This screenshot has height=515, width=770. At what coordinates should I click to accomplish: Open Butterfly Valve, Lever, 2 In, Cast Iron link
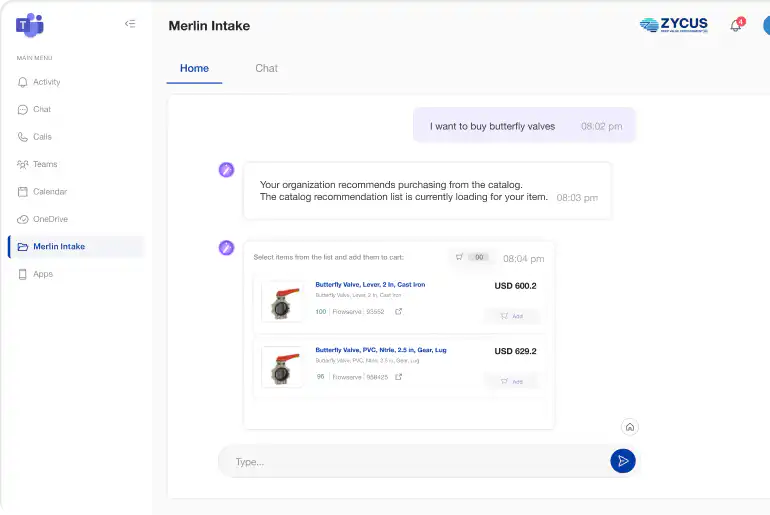(x=370, y=285)
